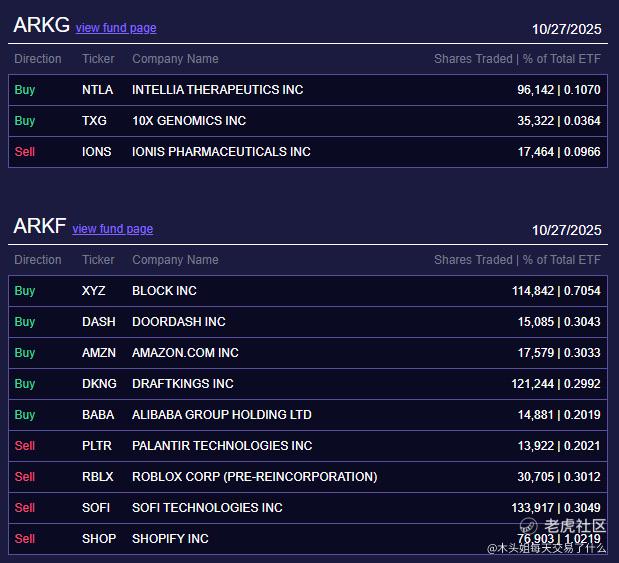
Task: Click value 35,322 | 0.0364
Action: click(559, 120)
